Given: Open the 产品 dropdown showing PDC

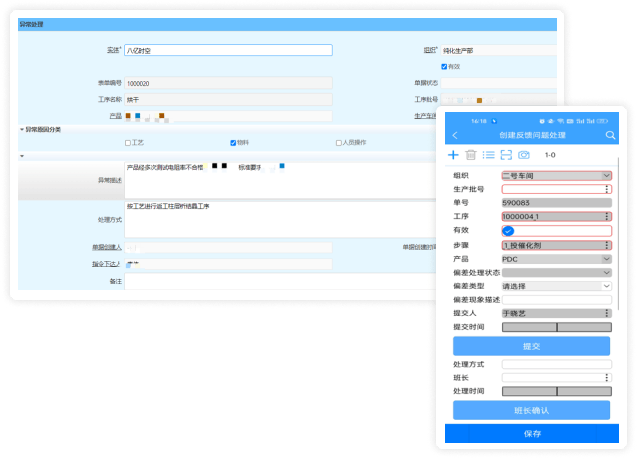Looking at the screenshot, I should point(556,259).
